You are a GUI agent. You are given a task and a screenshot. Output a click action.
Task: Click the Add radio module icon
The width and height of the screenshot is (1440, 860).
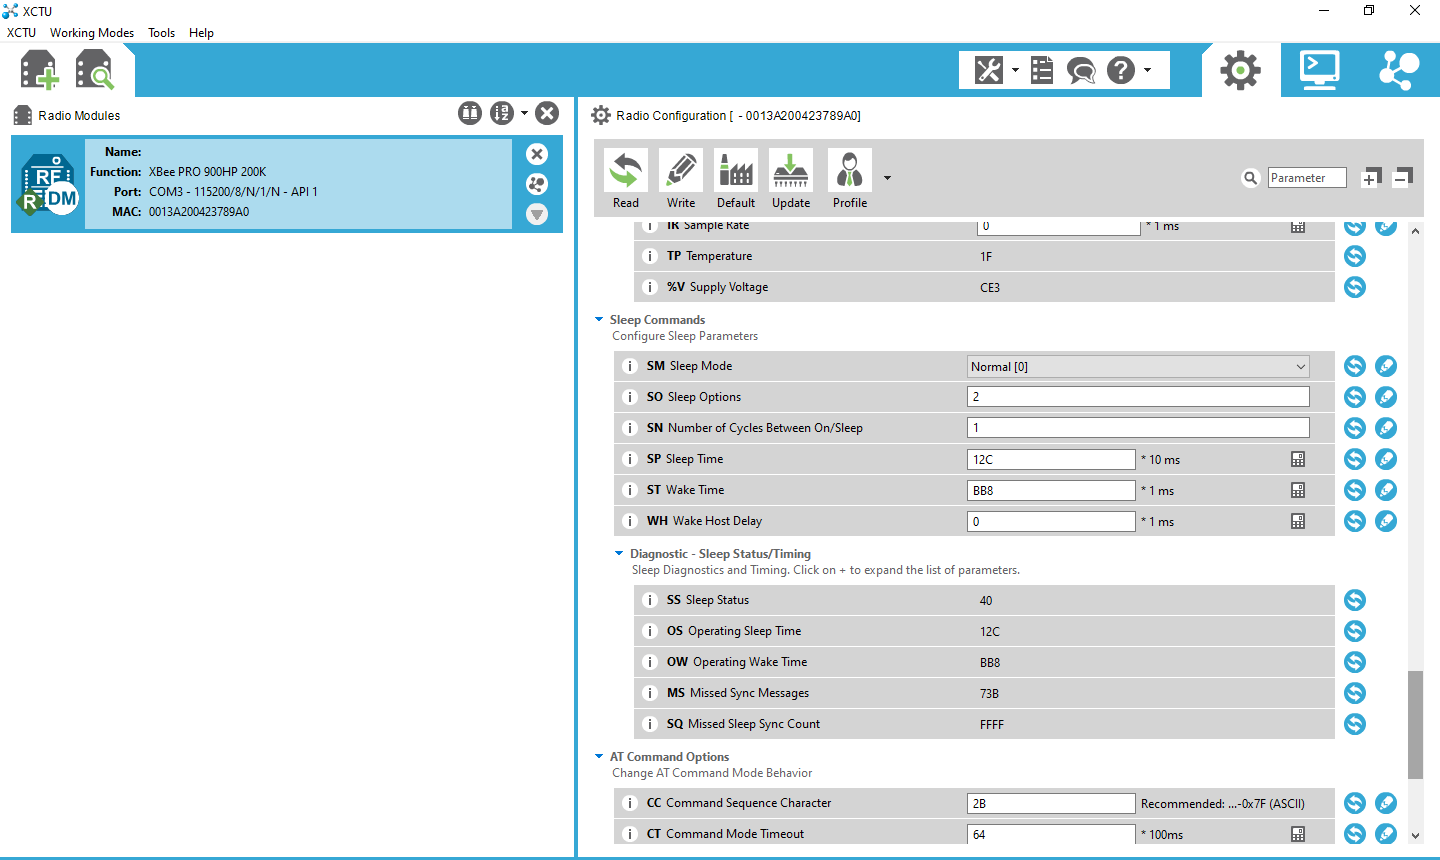point(39,71)
